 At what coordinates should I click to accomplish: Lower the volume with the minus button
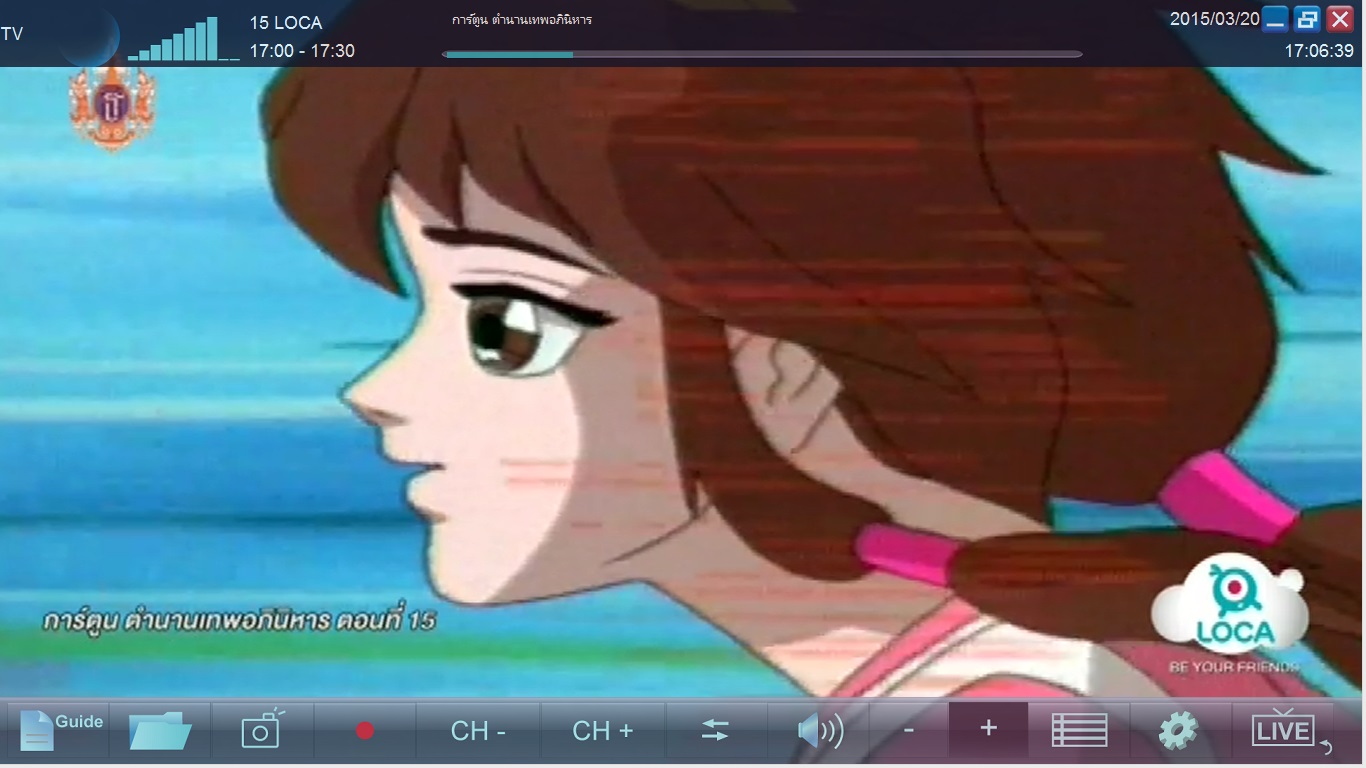[908, 730]
